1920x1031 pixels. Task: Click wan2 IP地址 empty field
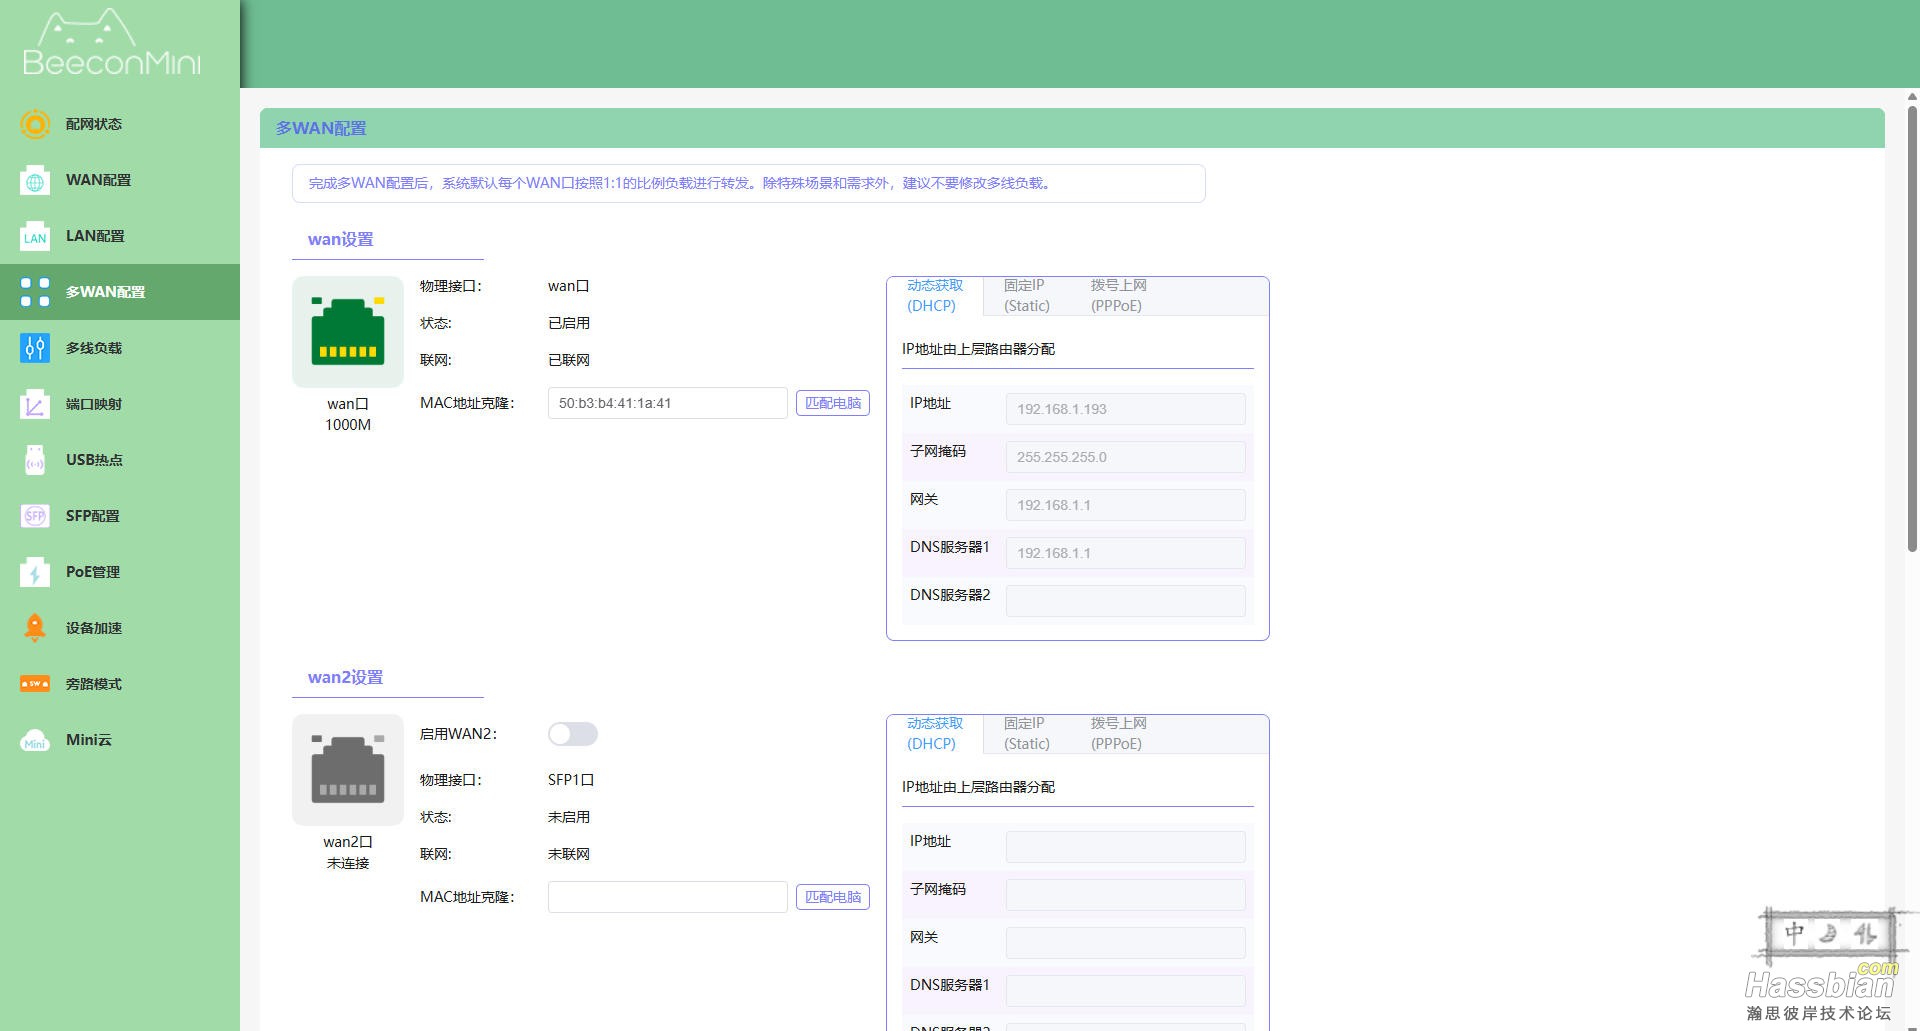click(x=1126, y=847)
